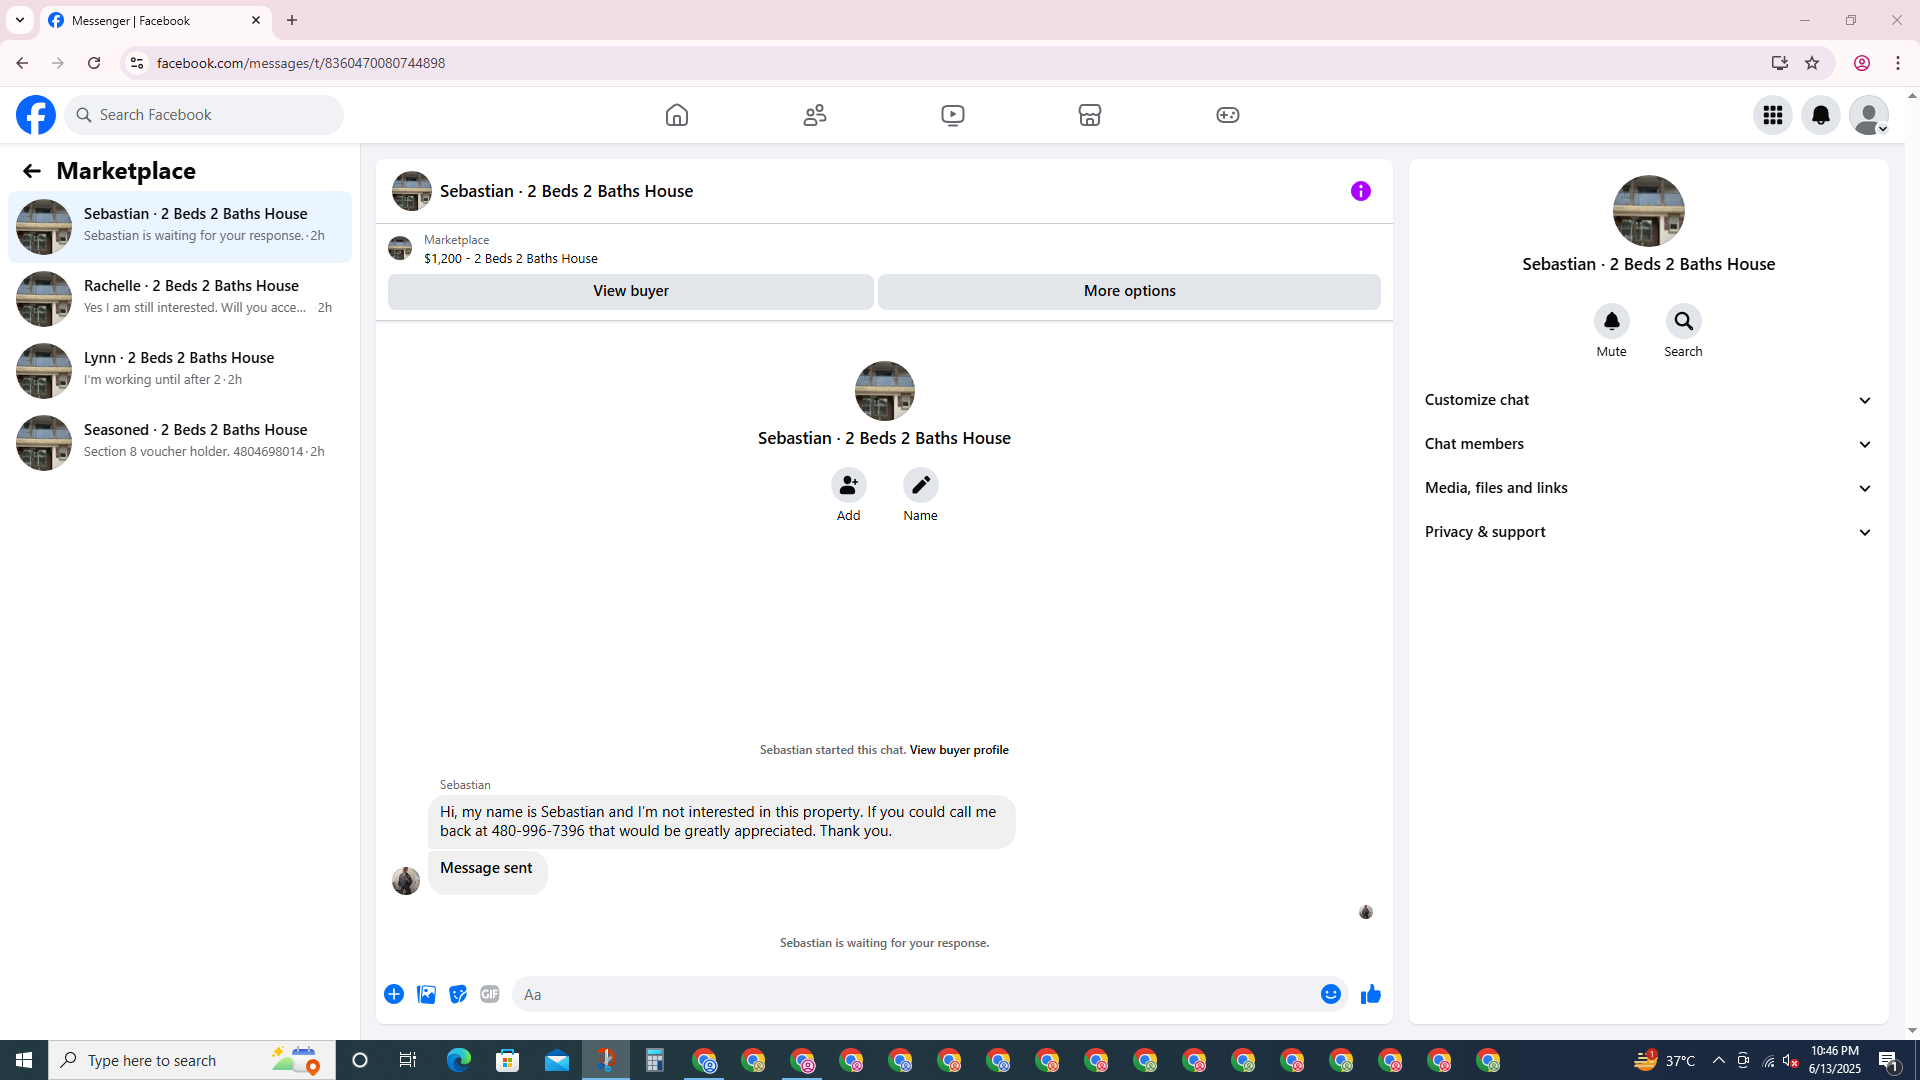Screen dimensions: 1920x1080
Task: Open the $1,200 Marketplace listing link
Action: [511, 258]
